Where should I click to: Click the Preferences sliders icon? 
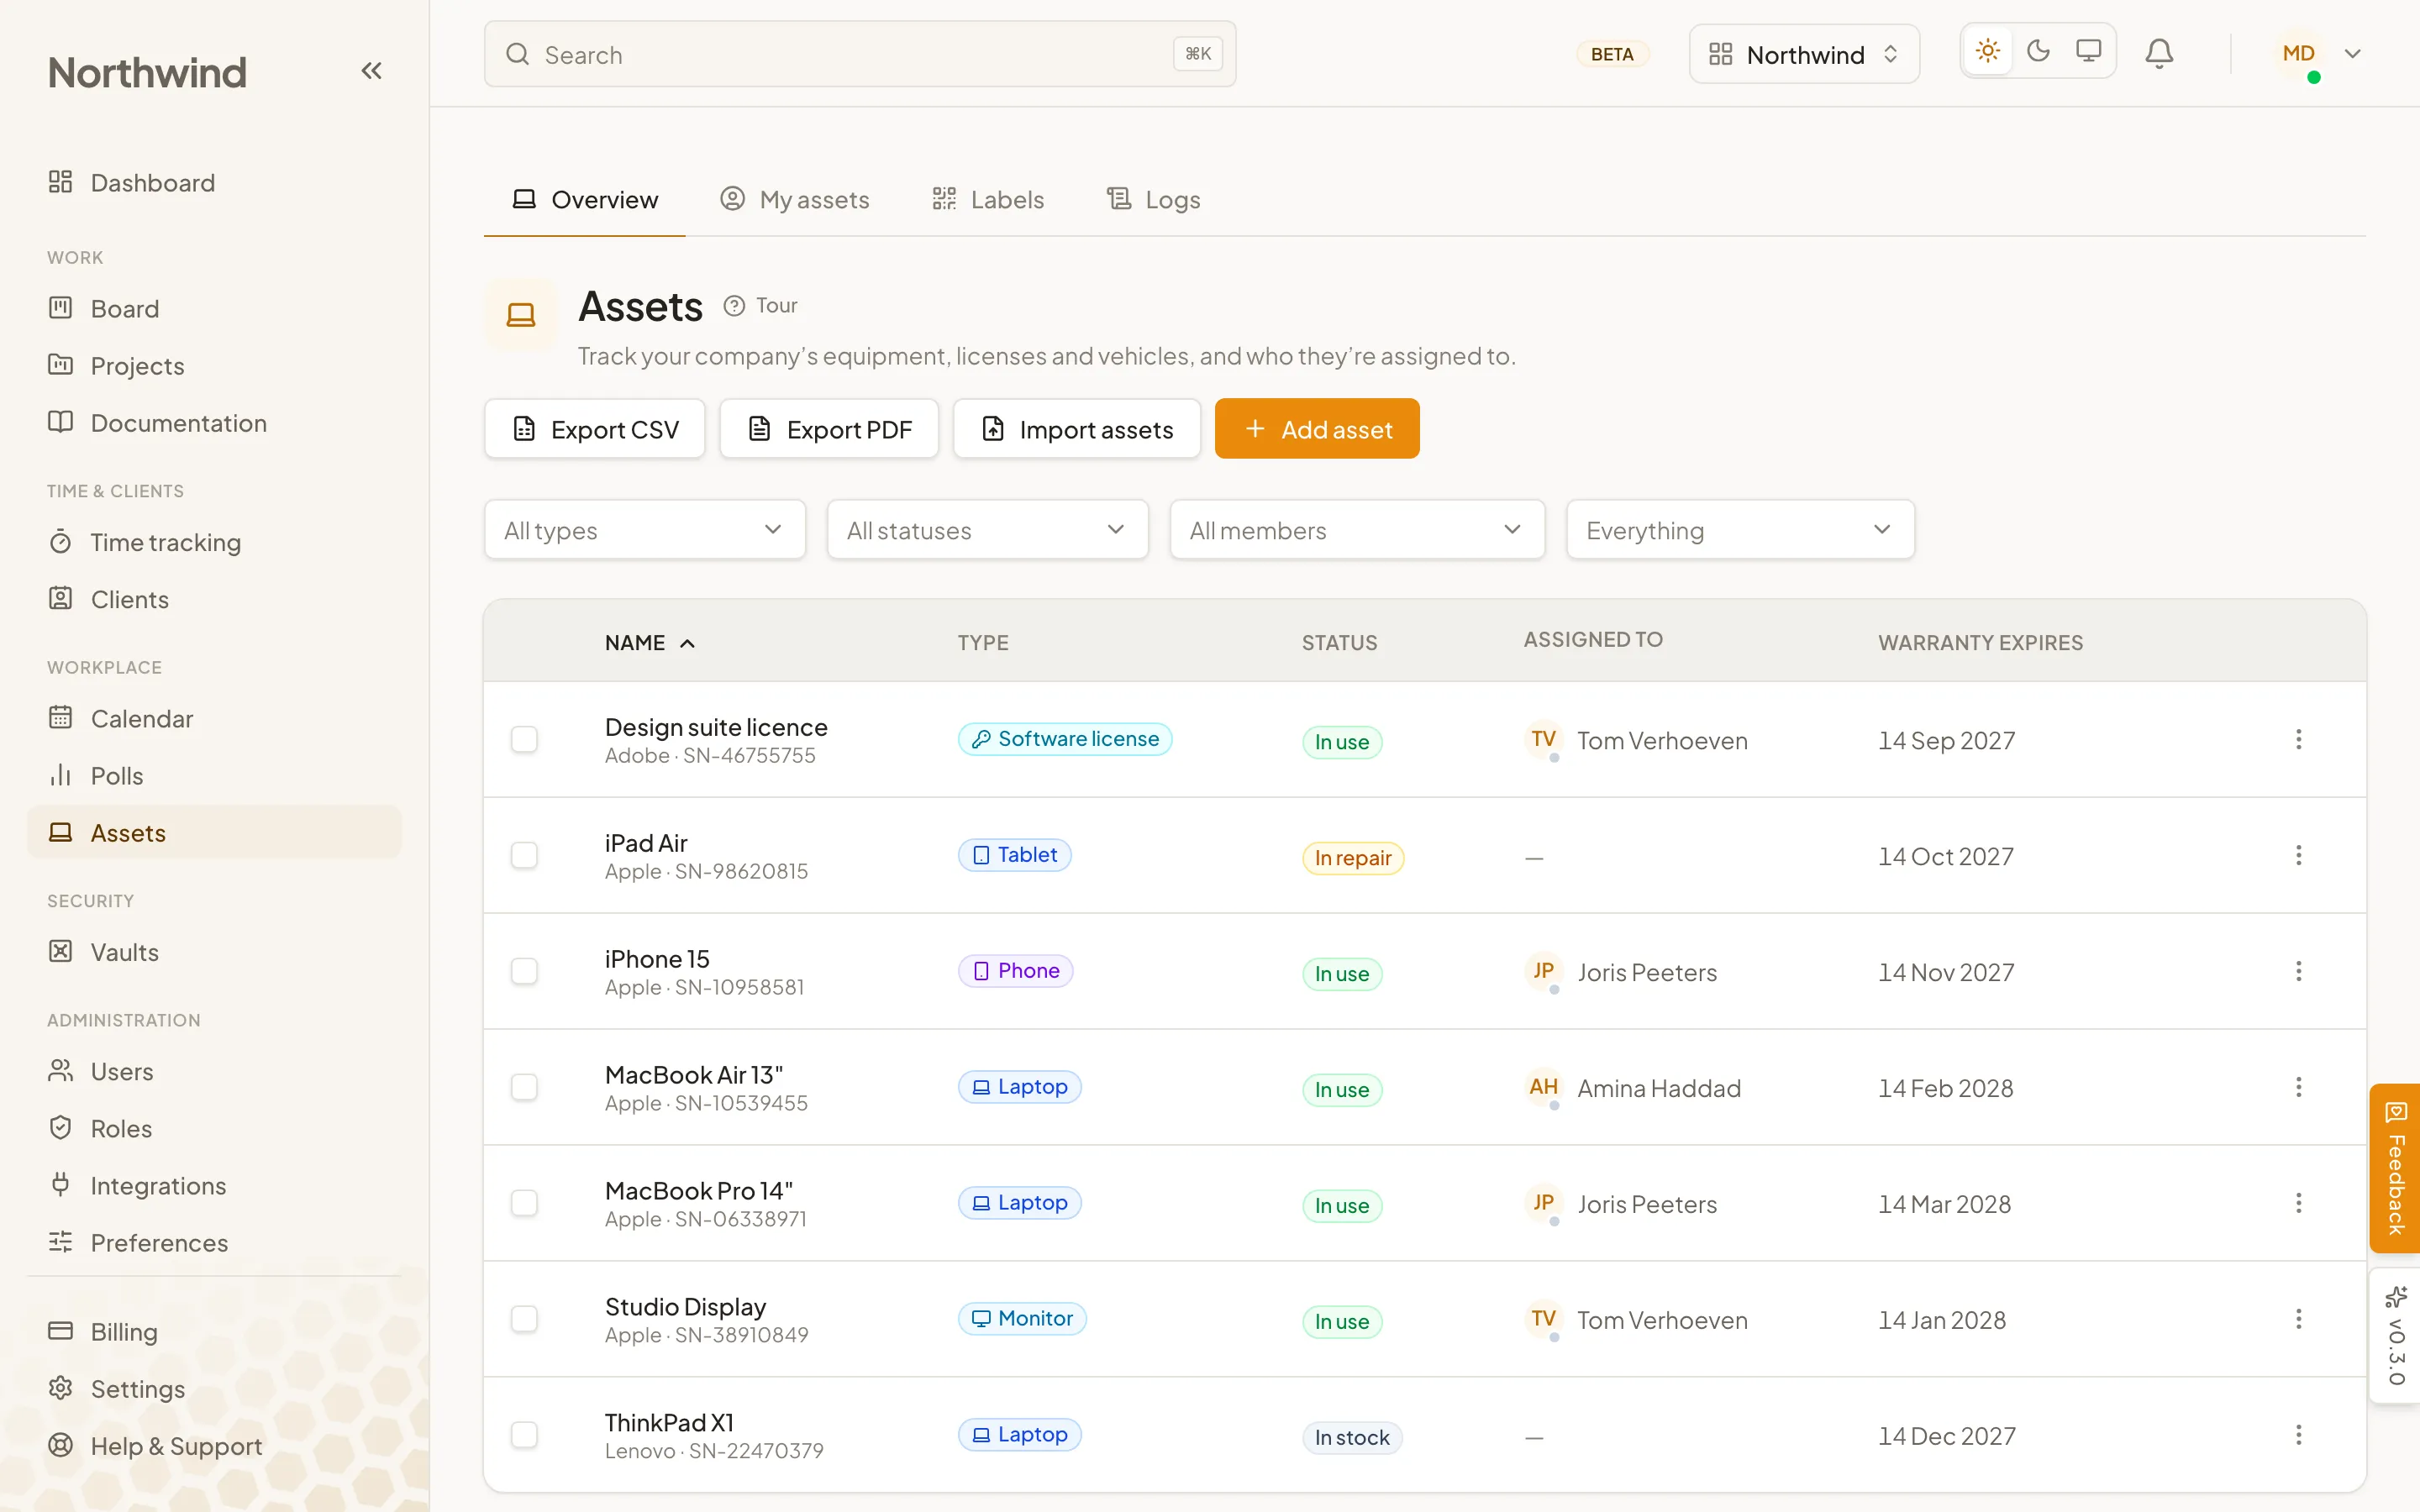[x=60, y=1241]
